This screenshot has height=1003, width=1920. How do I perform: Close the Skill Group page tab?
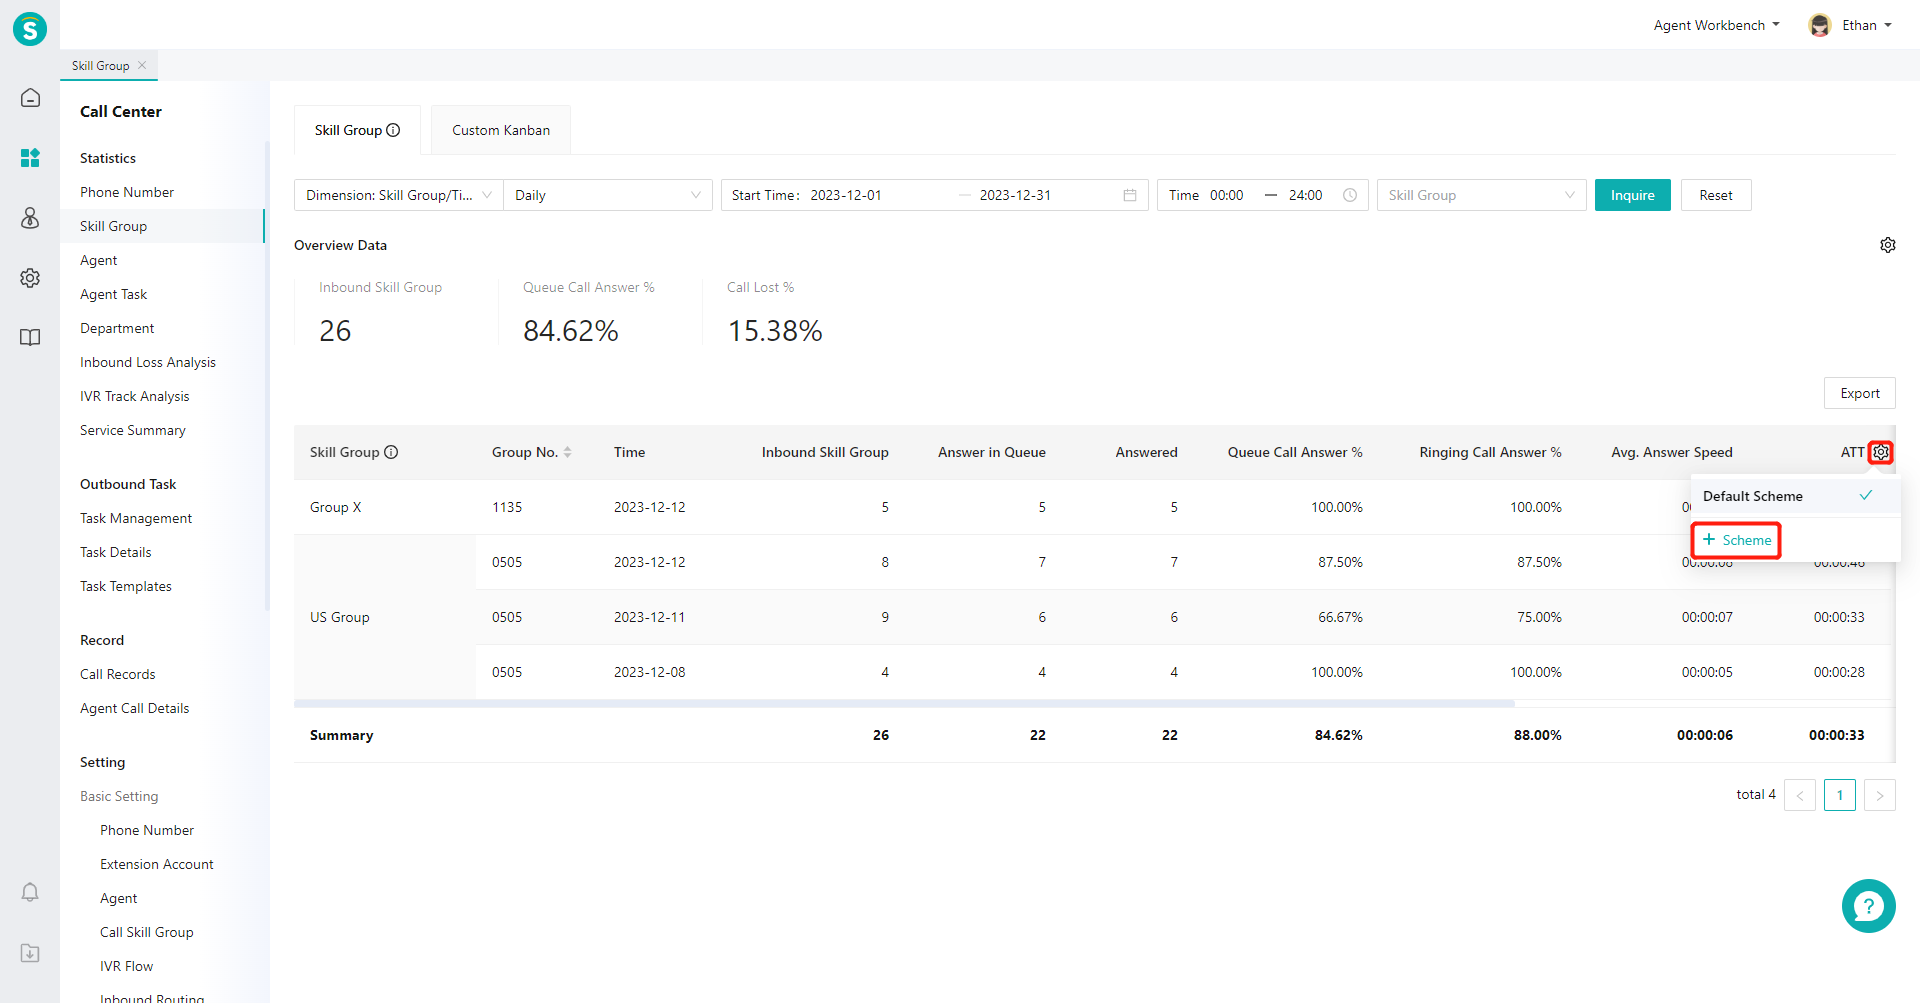[x=142, y=65]
